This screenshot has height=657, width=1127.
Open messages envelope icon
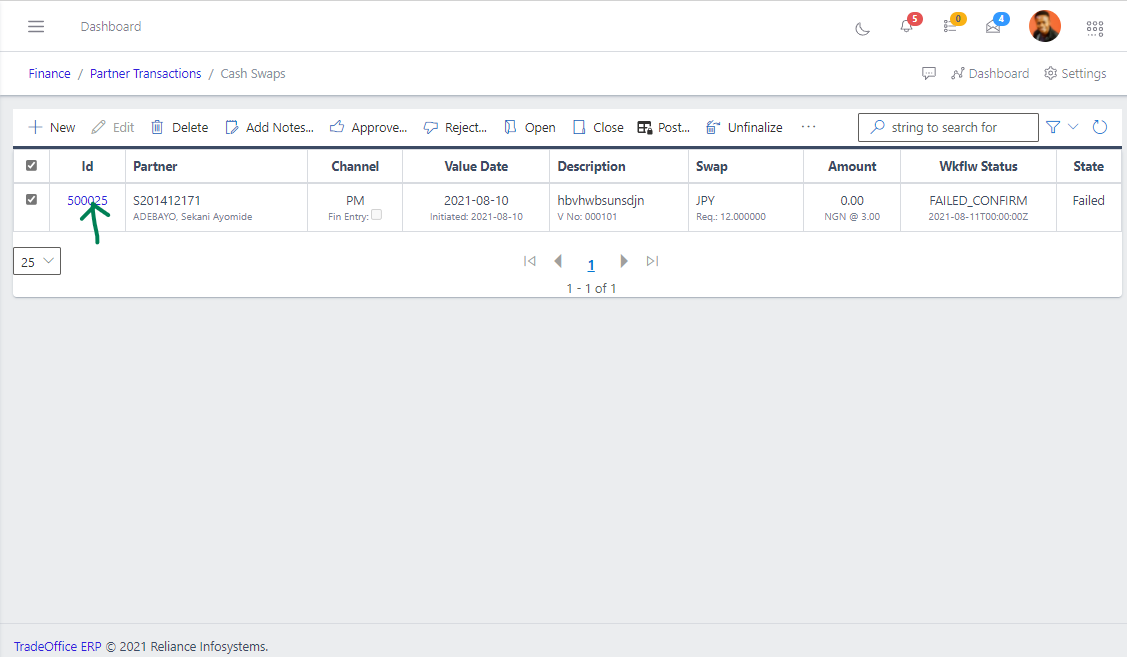point(993,27)
